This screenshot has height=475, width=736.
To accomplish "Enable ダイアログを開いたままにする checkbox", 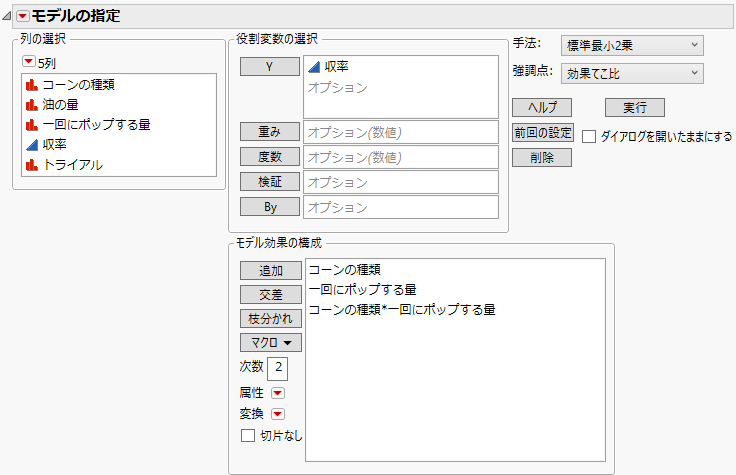I will tap(589, 137).
